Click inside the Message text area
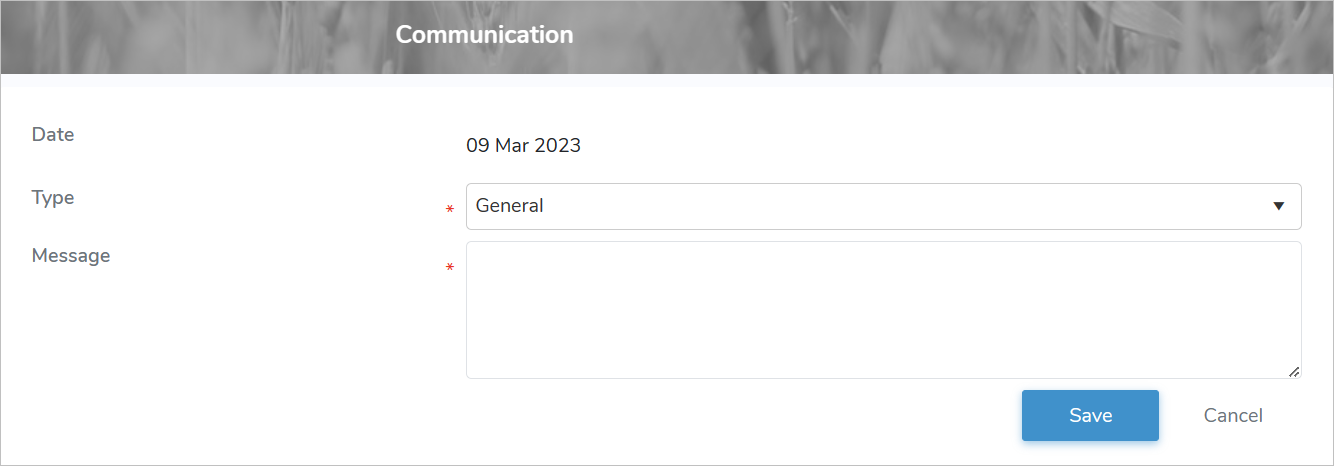1334x466 pixels. point(883,310)
